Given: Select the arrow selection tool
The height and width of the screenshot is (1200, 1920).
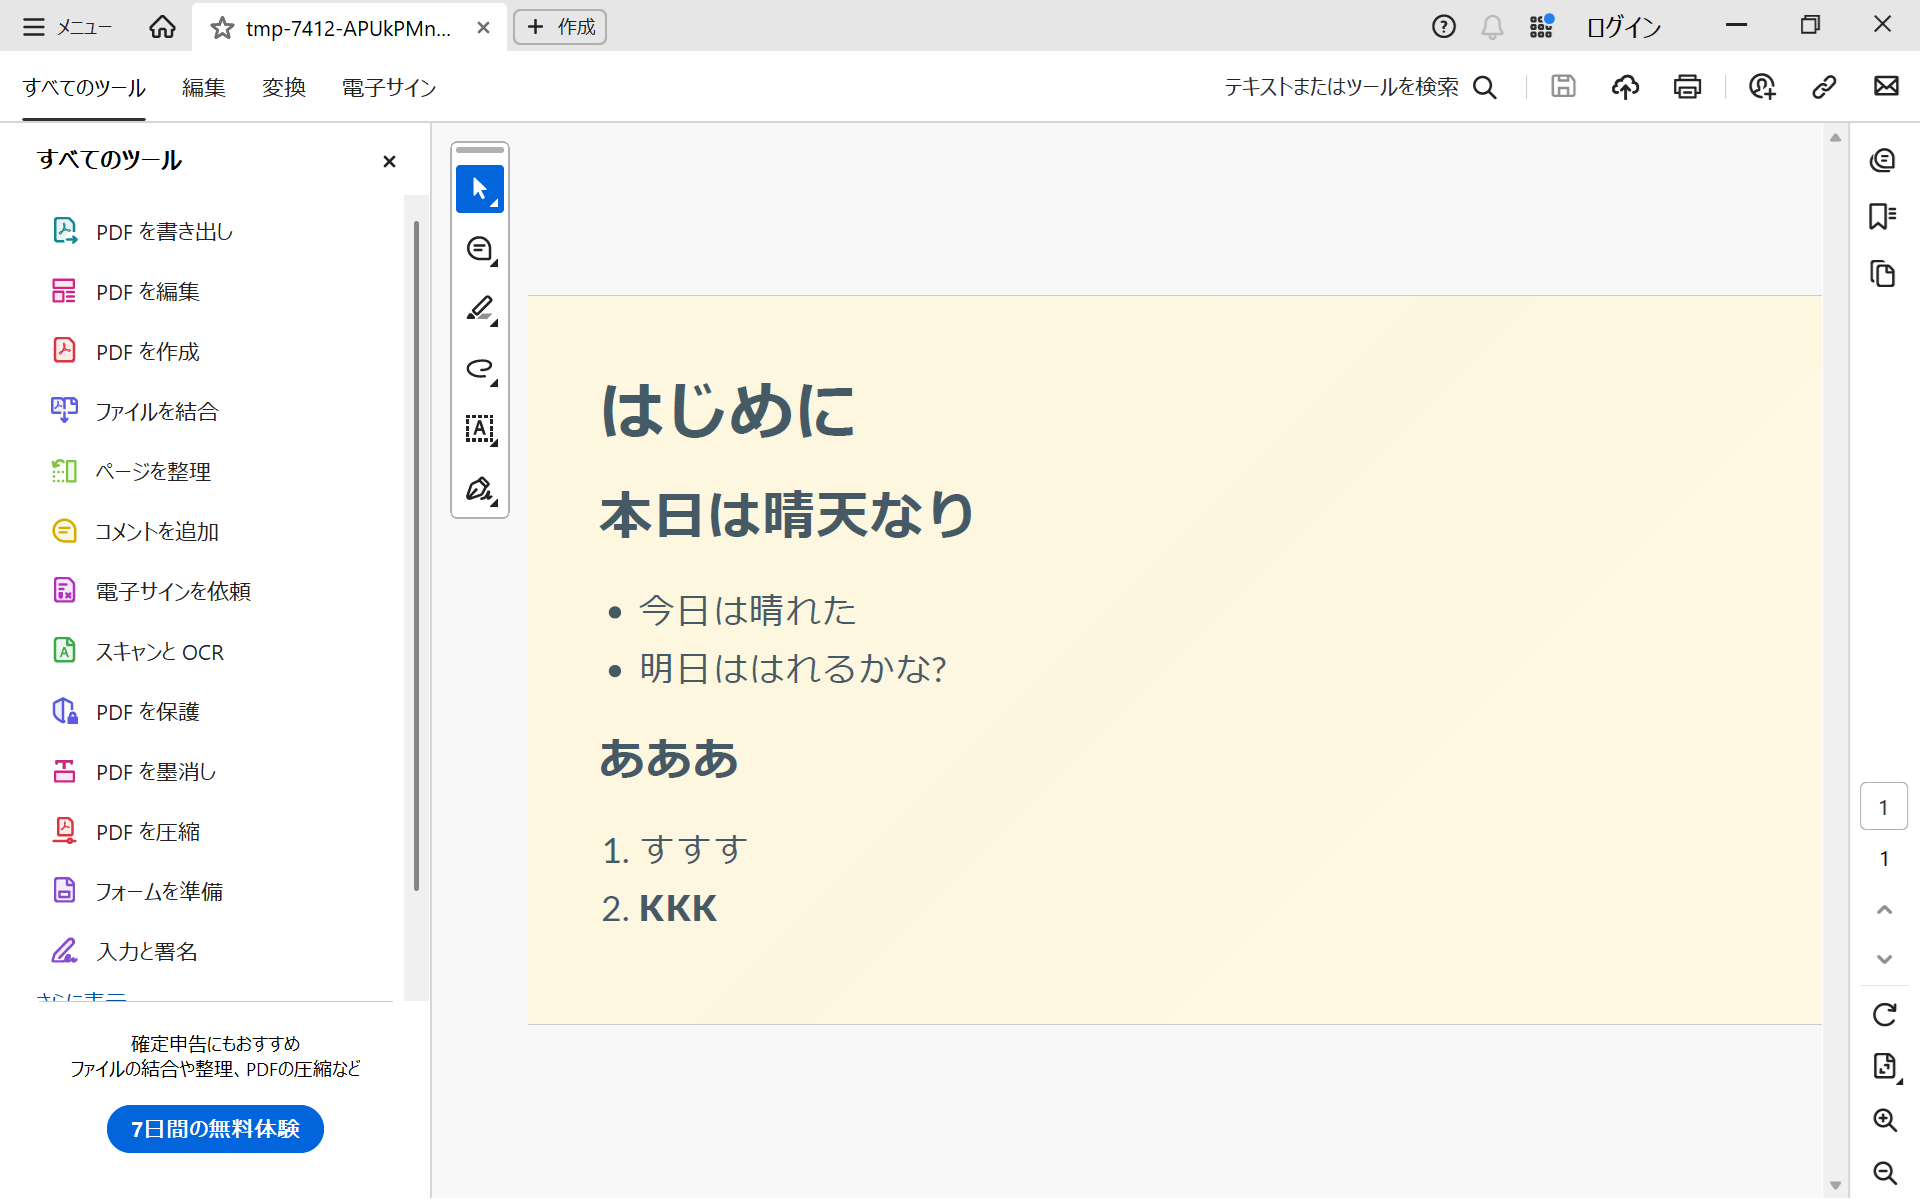Looking at the screenshot, I should coord(479,189).
